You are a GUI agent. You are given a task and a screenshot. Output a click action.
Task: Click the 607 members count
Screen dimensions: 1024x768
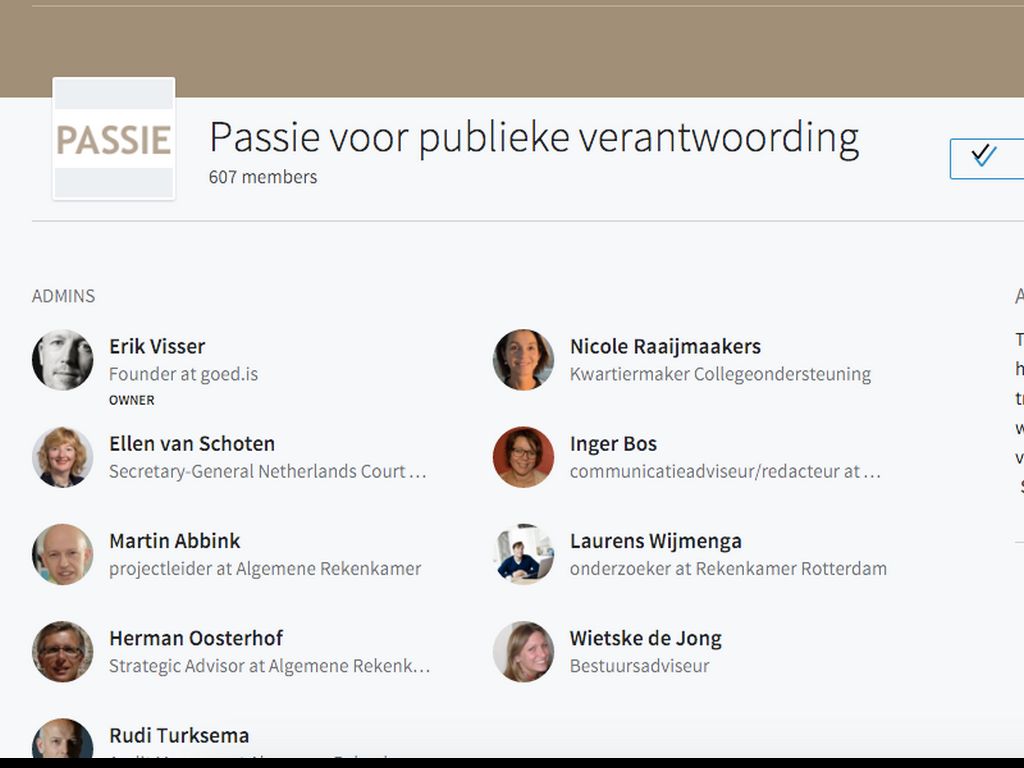pos(263,177)
